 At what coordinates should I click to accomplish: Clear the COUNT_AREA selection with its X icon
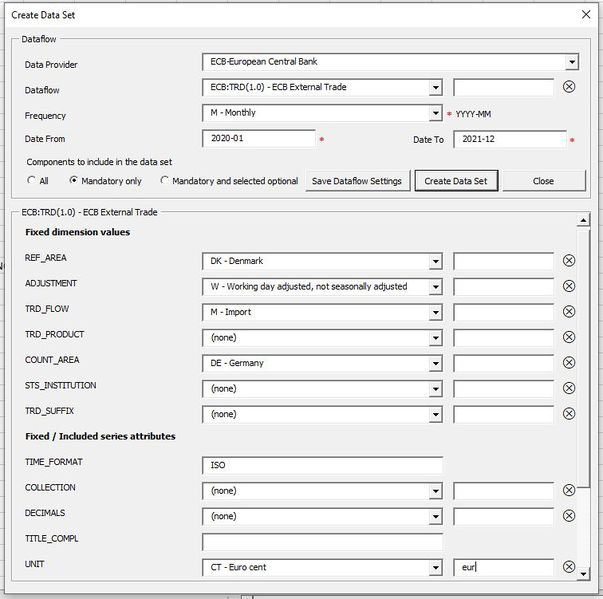click(x=569, y=363)
